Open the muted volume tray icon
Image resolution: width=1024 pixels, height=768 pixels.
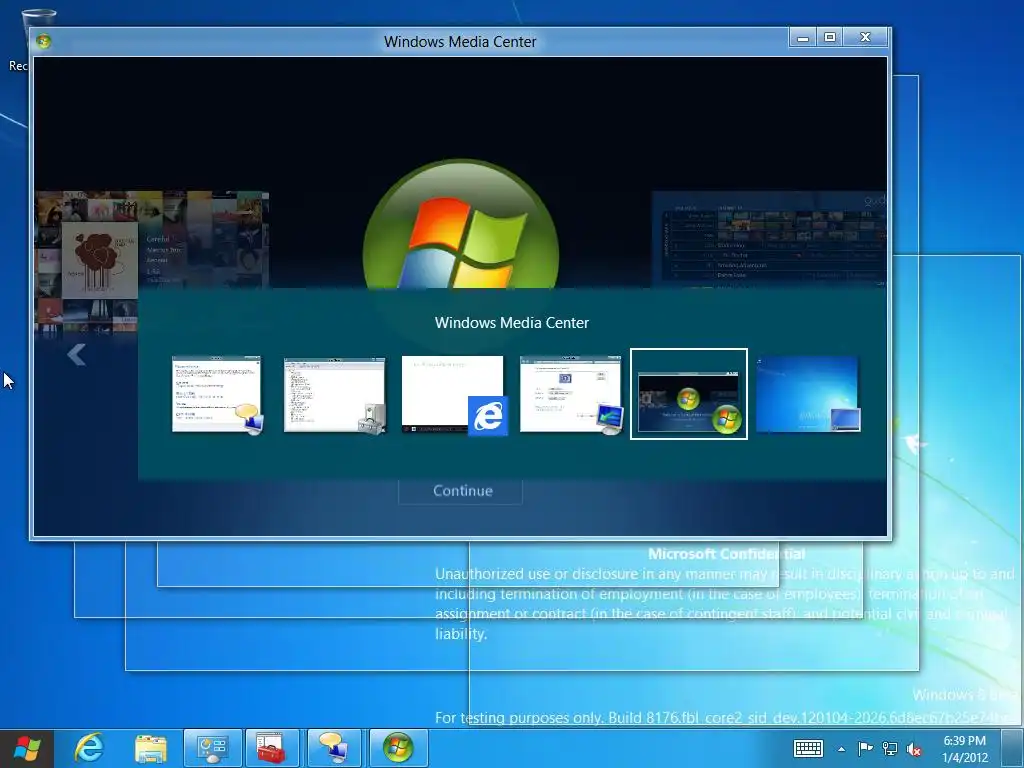914,749
